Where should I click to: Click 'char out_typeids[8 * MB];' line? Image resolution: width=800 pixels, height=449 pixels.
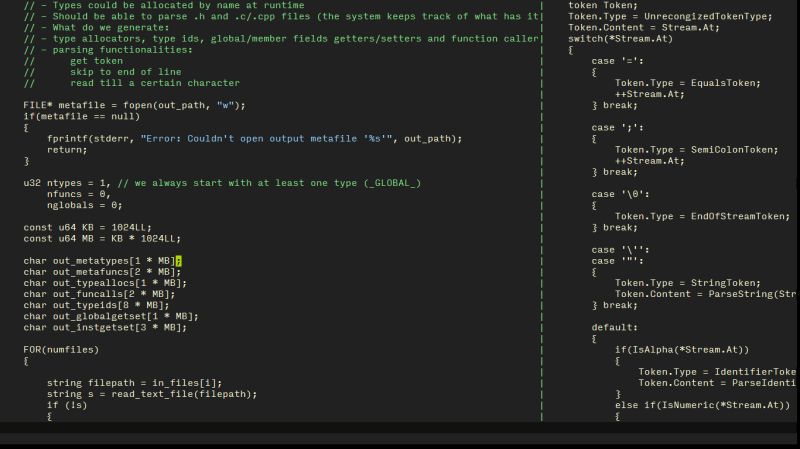96,305
